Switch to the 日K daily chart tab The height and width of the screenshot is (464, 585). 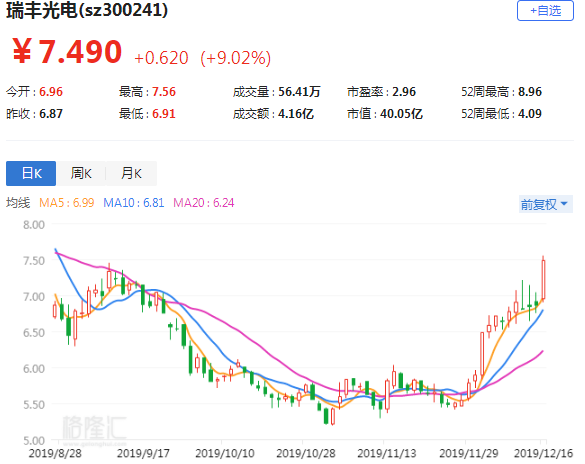tap(31, 173)
